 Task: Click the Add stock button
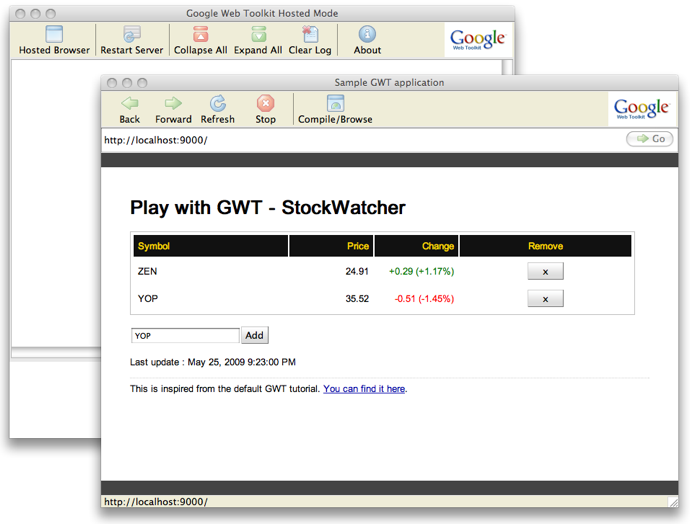[x=255, y=336]
